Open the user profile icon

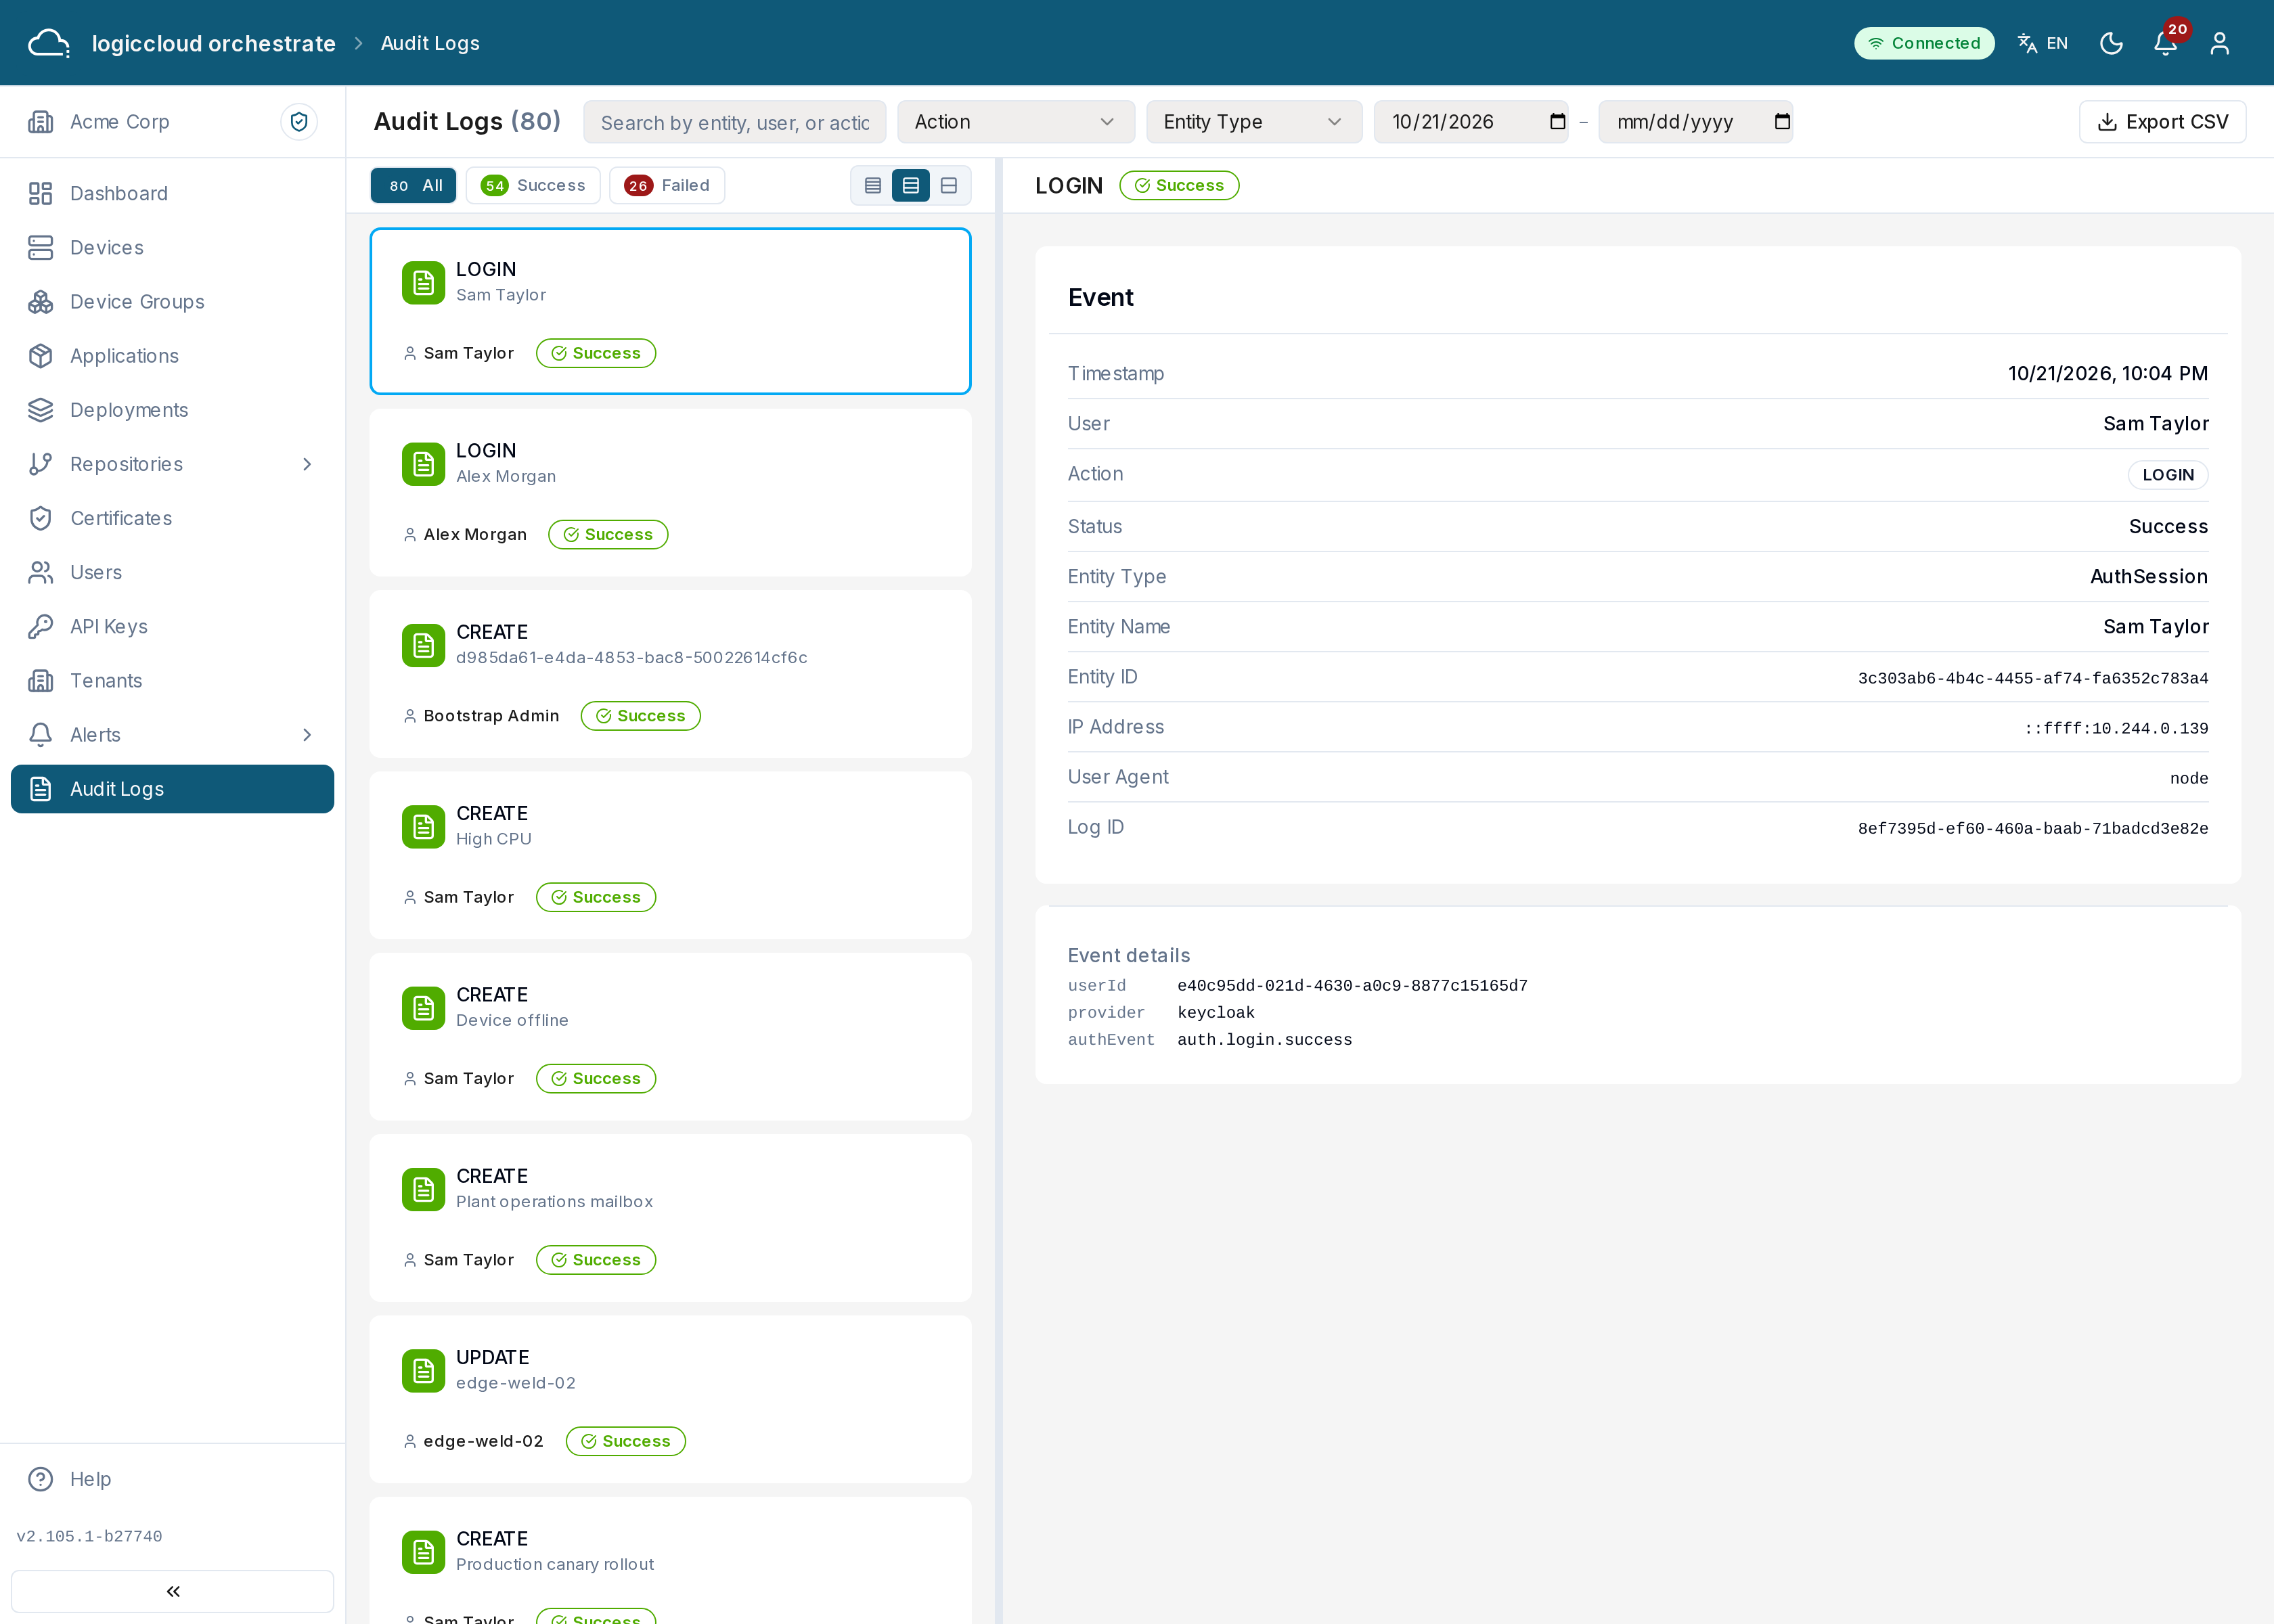pos(2220,43)
